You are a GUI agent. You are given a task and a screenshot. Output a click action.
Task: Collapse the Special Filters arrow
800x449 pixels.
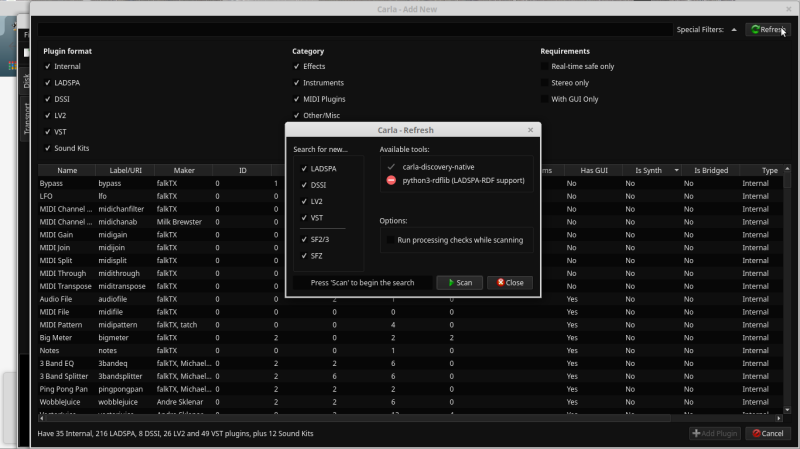[x=734, y=30]
